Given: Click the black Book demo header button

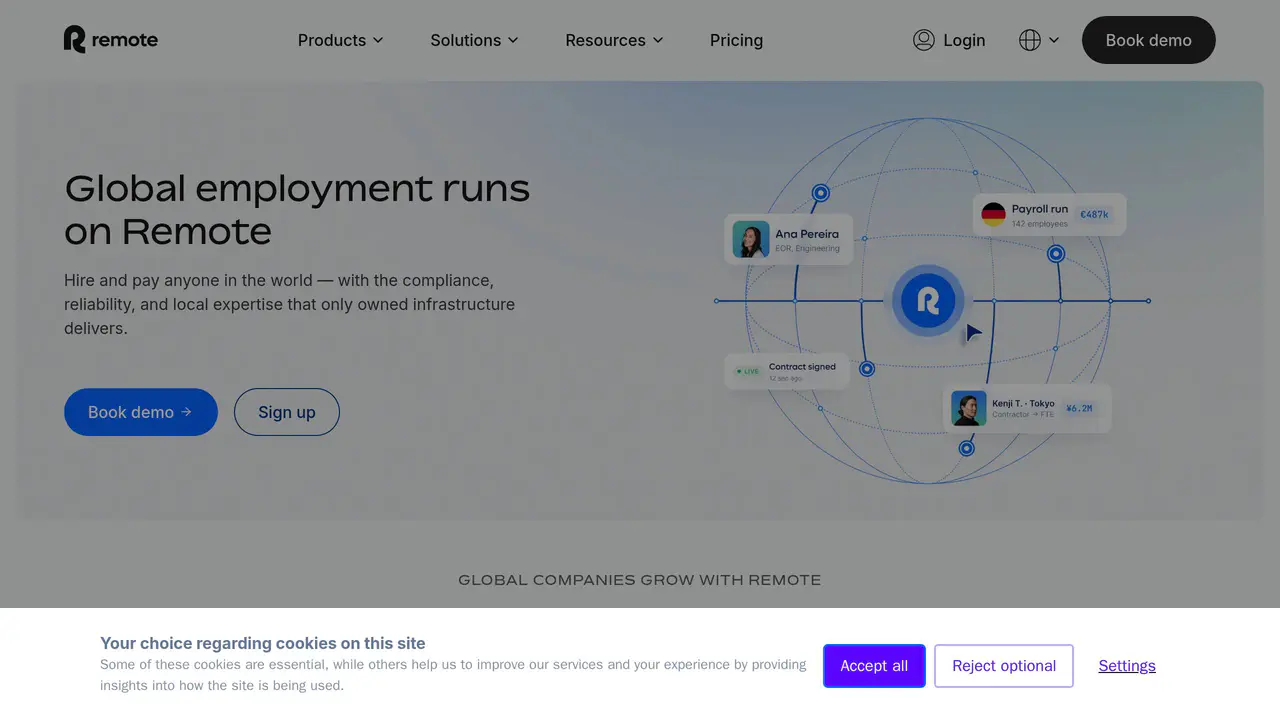Looking at the screenshot, I should pos(1149,40).
